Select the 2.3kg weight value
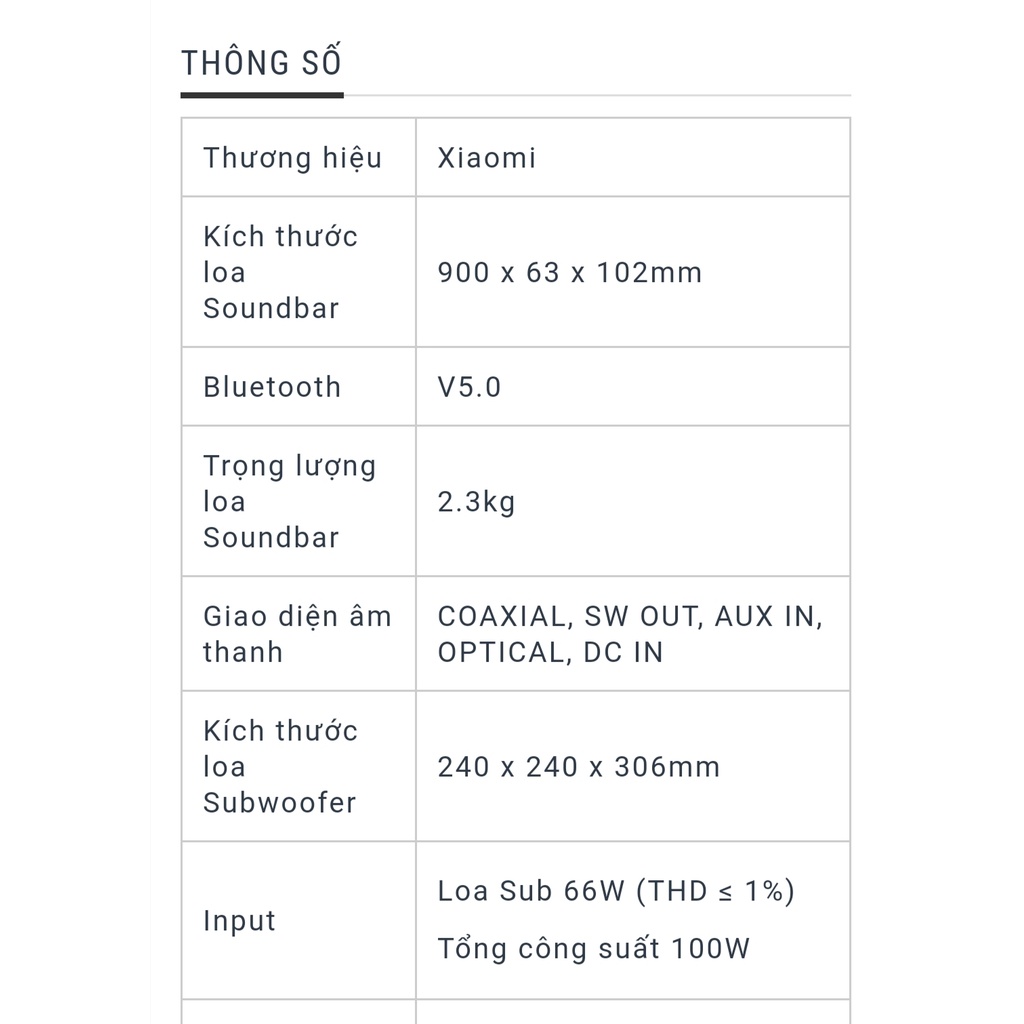The image size is (1024, 1024). [x=476, y=501]
